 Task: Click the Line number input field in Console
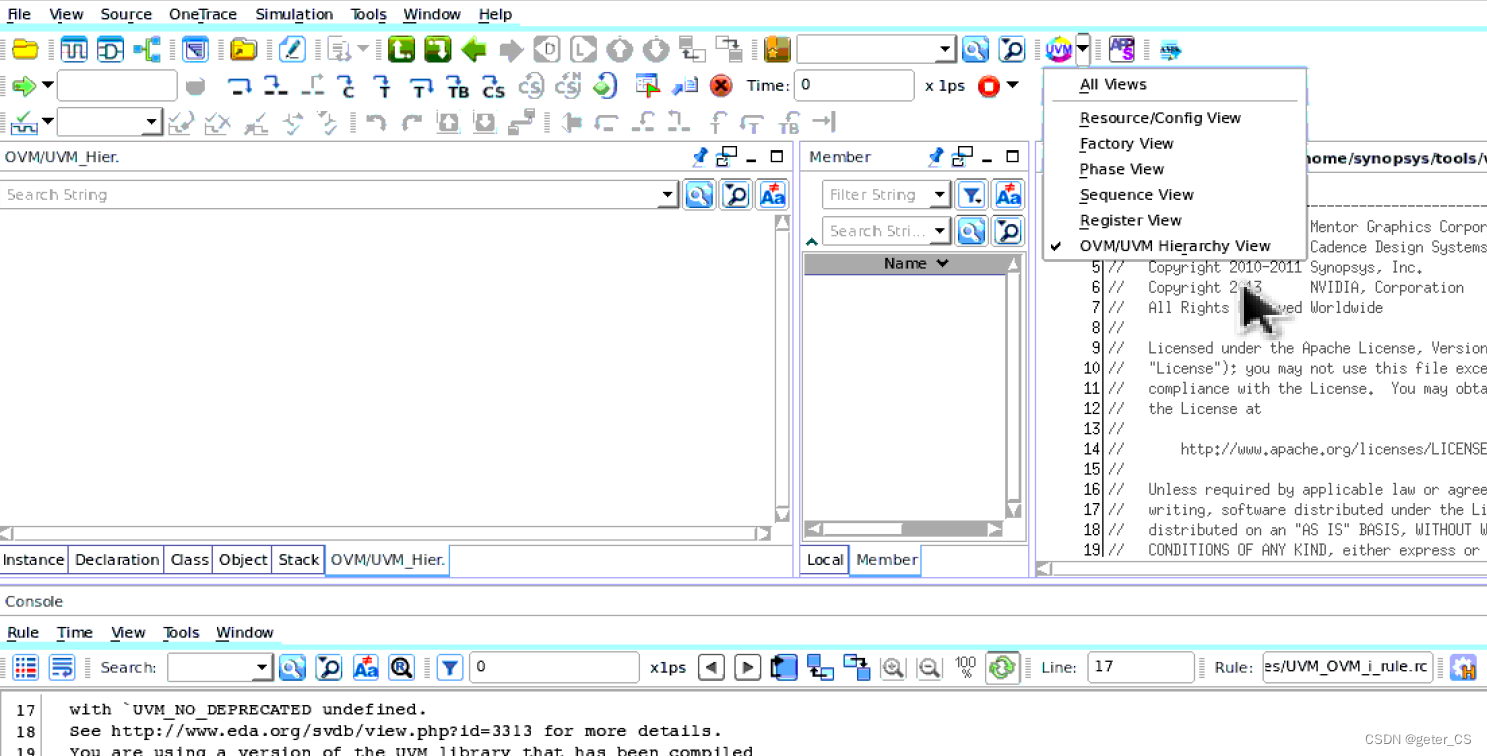click(x=1140, y=667)
